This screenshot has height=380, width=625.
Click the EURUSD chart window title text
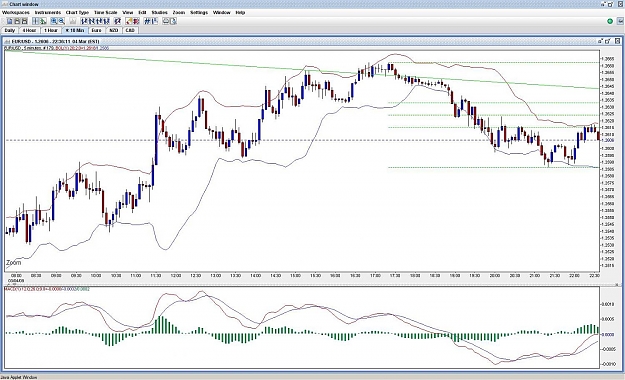[x=55, y=41]
